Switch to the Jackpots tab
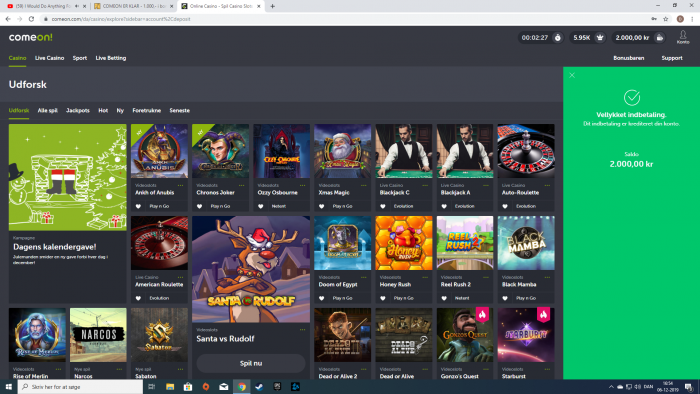Image resolution: width=700 pixels, height=394 pixels. click(78, 110)
